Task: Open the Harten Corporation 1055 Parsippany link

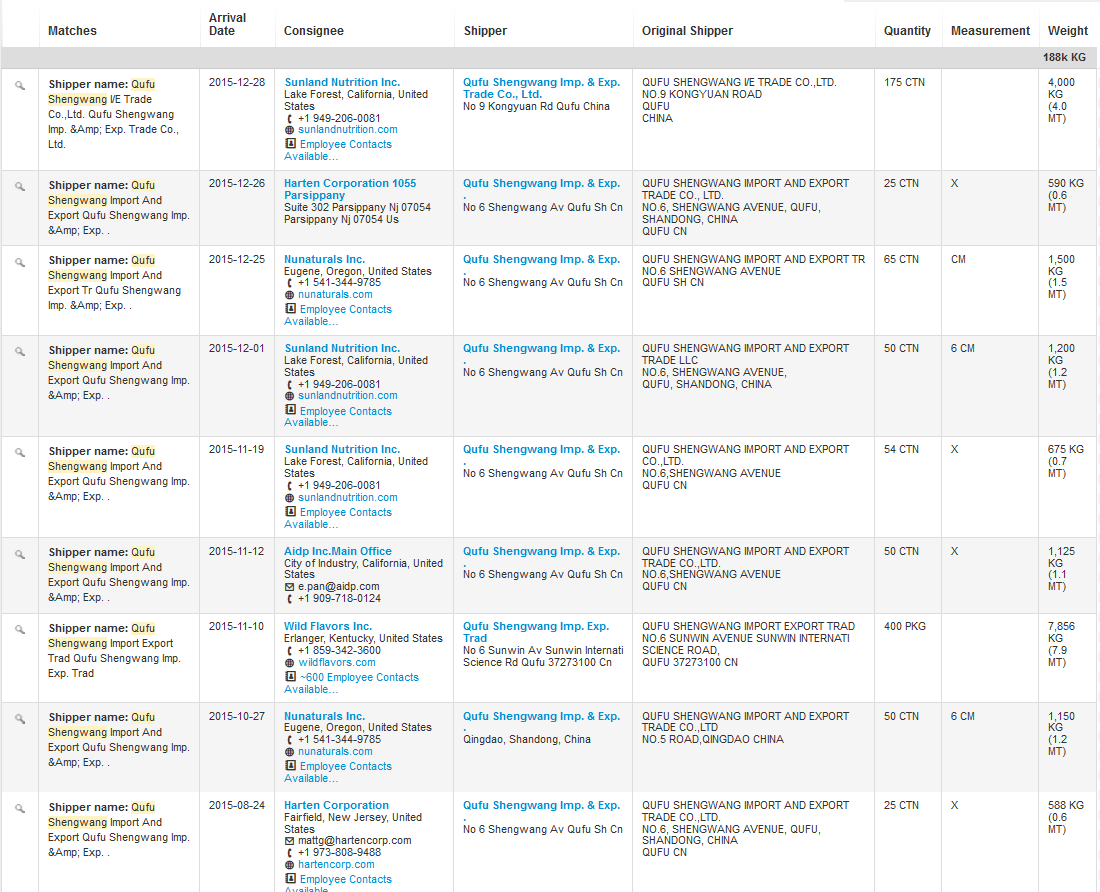Action: pyautogui.click(x=350, y=189)
